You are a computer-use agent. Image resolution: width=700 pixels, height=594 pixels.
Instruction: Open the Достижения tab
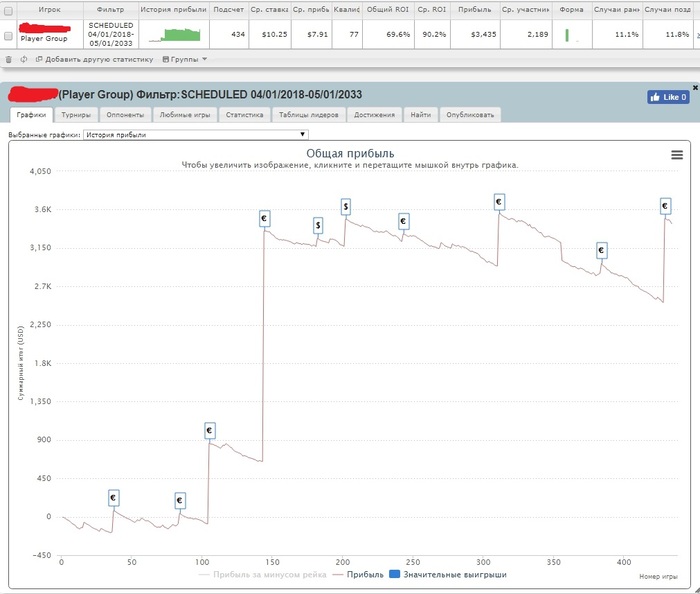374,115
